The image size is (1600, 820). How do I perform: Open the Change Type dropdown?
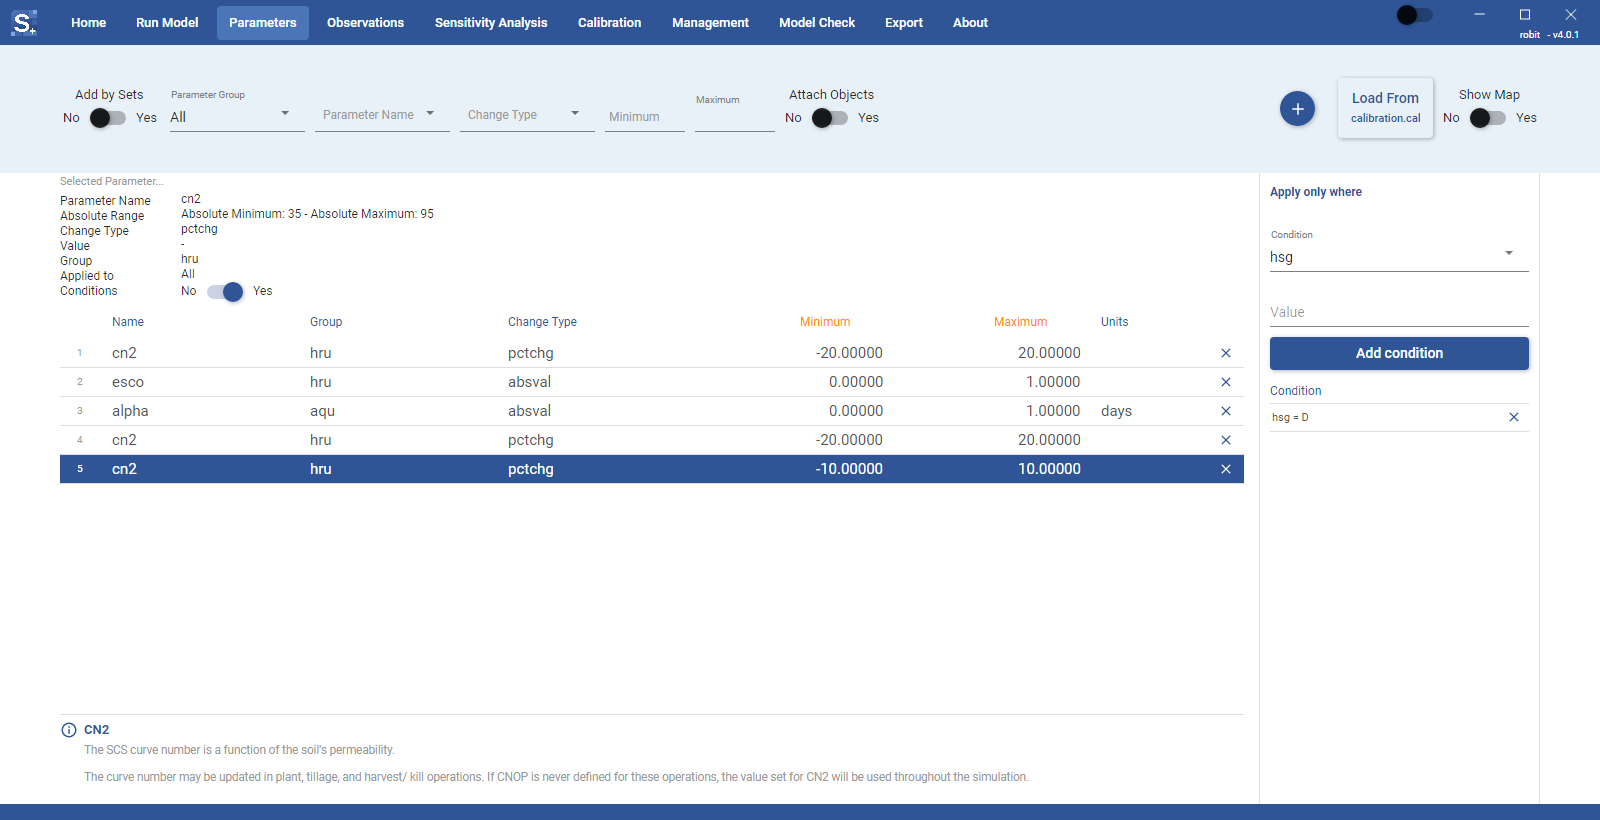pyautogui.click(x=527, y=116)
